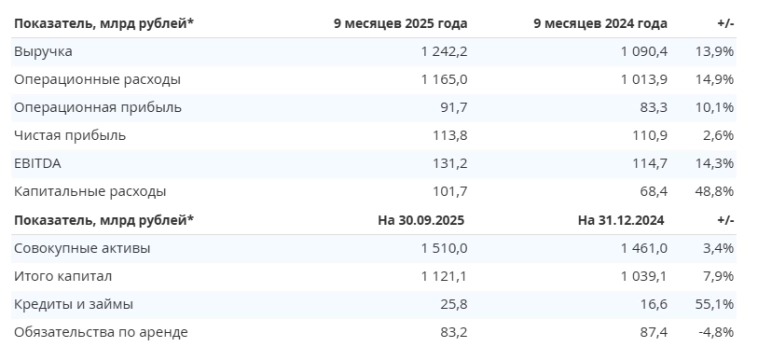The image size is (758, 361).
Task: Click the value 1 039,1 for Итого капитал
Action: [x=644, y=276]
